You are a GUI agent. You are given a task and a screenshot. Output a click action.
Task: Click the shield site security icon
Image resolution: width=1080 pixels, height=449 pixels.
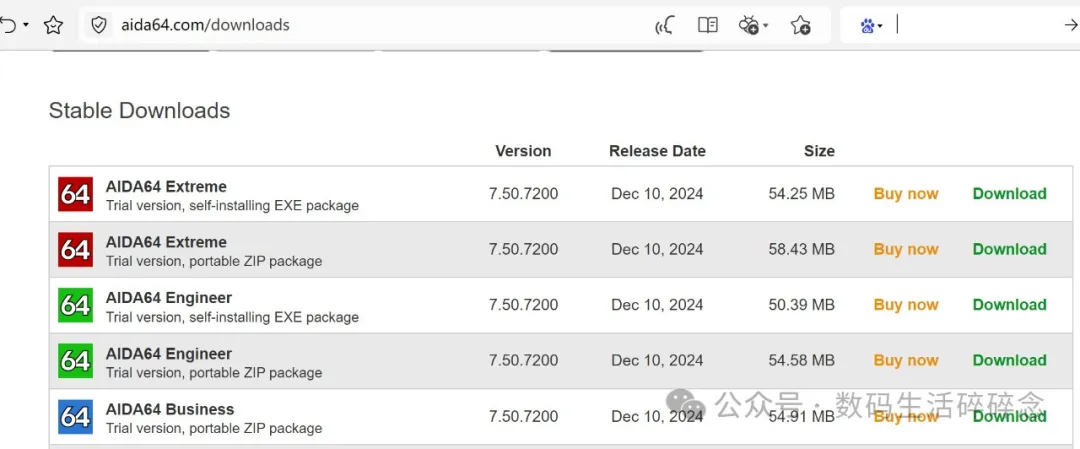pos(99,25)
